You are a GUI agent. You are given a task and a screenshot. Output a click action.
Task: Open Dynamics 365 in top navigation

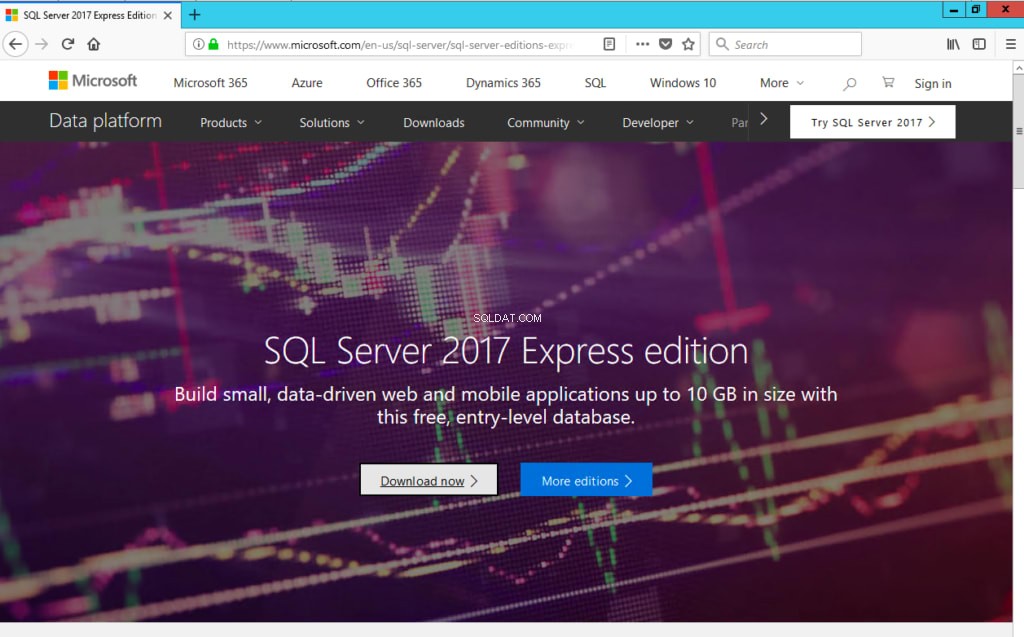[x=504, y=83]
